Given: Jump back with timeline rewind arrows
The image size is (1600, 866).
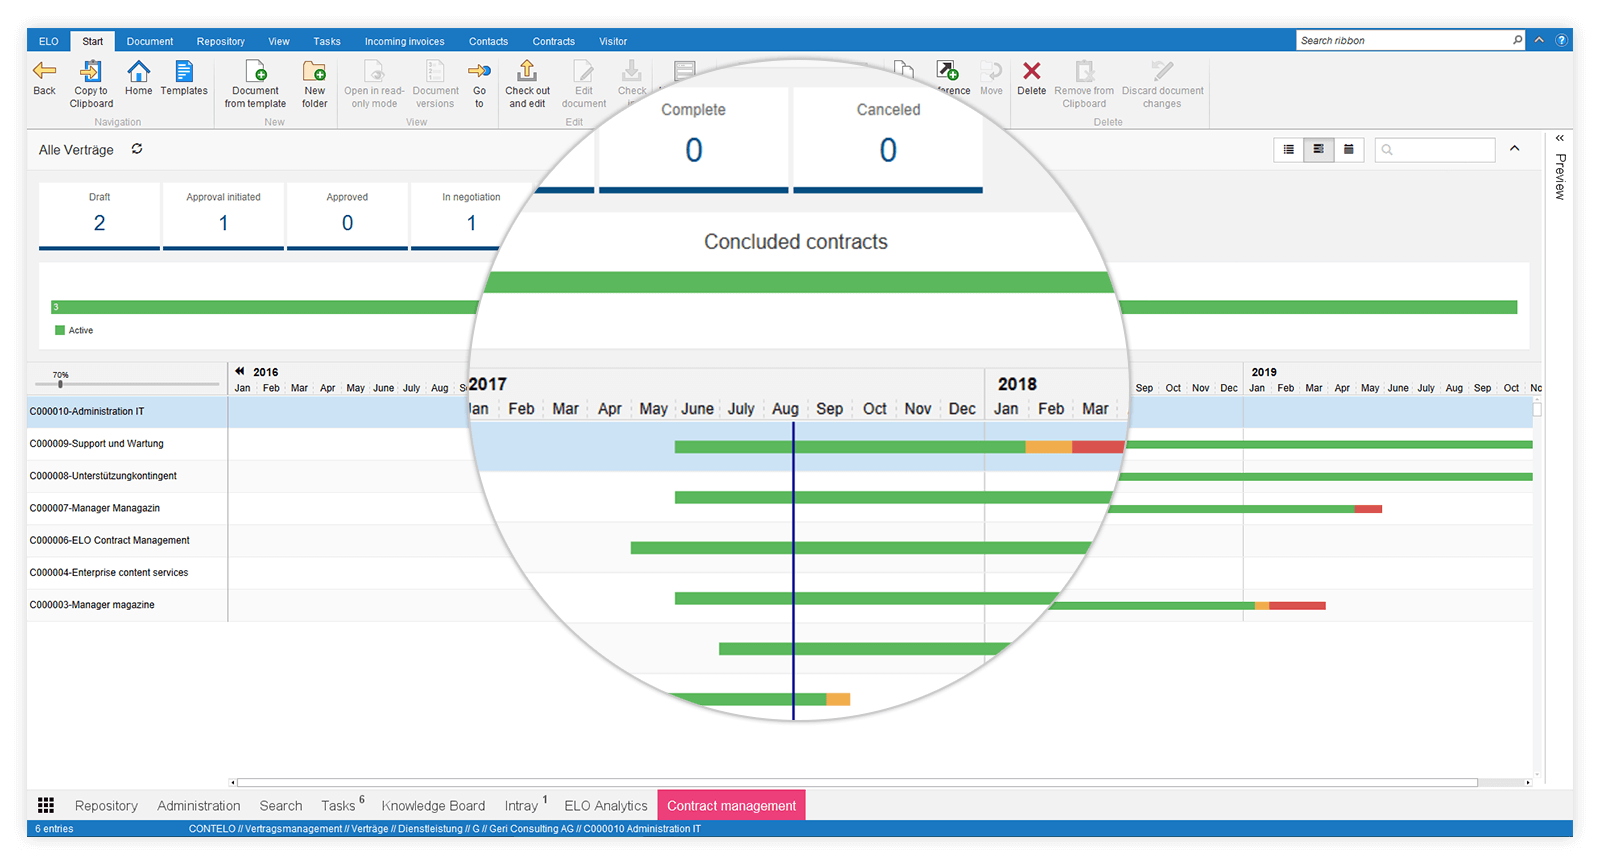Looking at the screenshot, I should [240, 371].
